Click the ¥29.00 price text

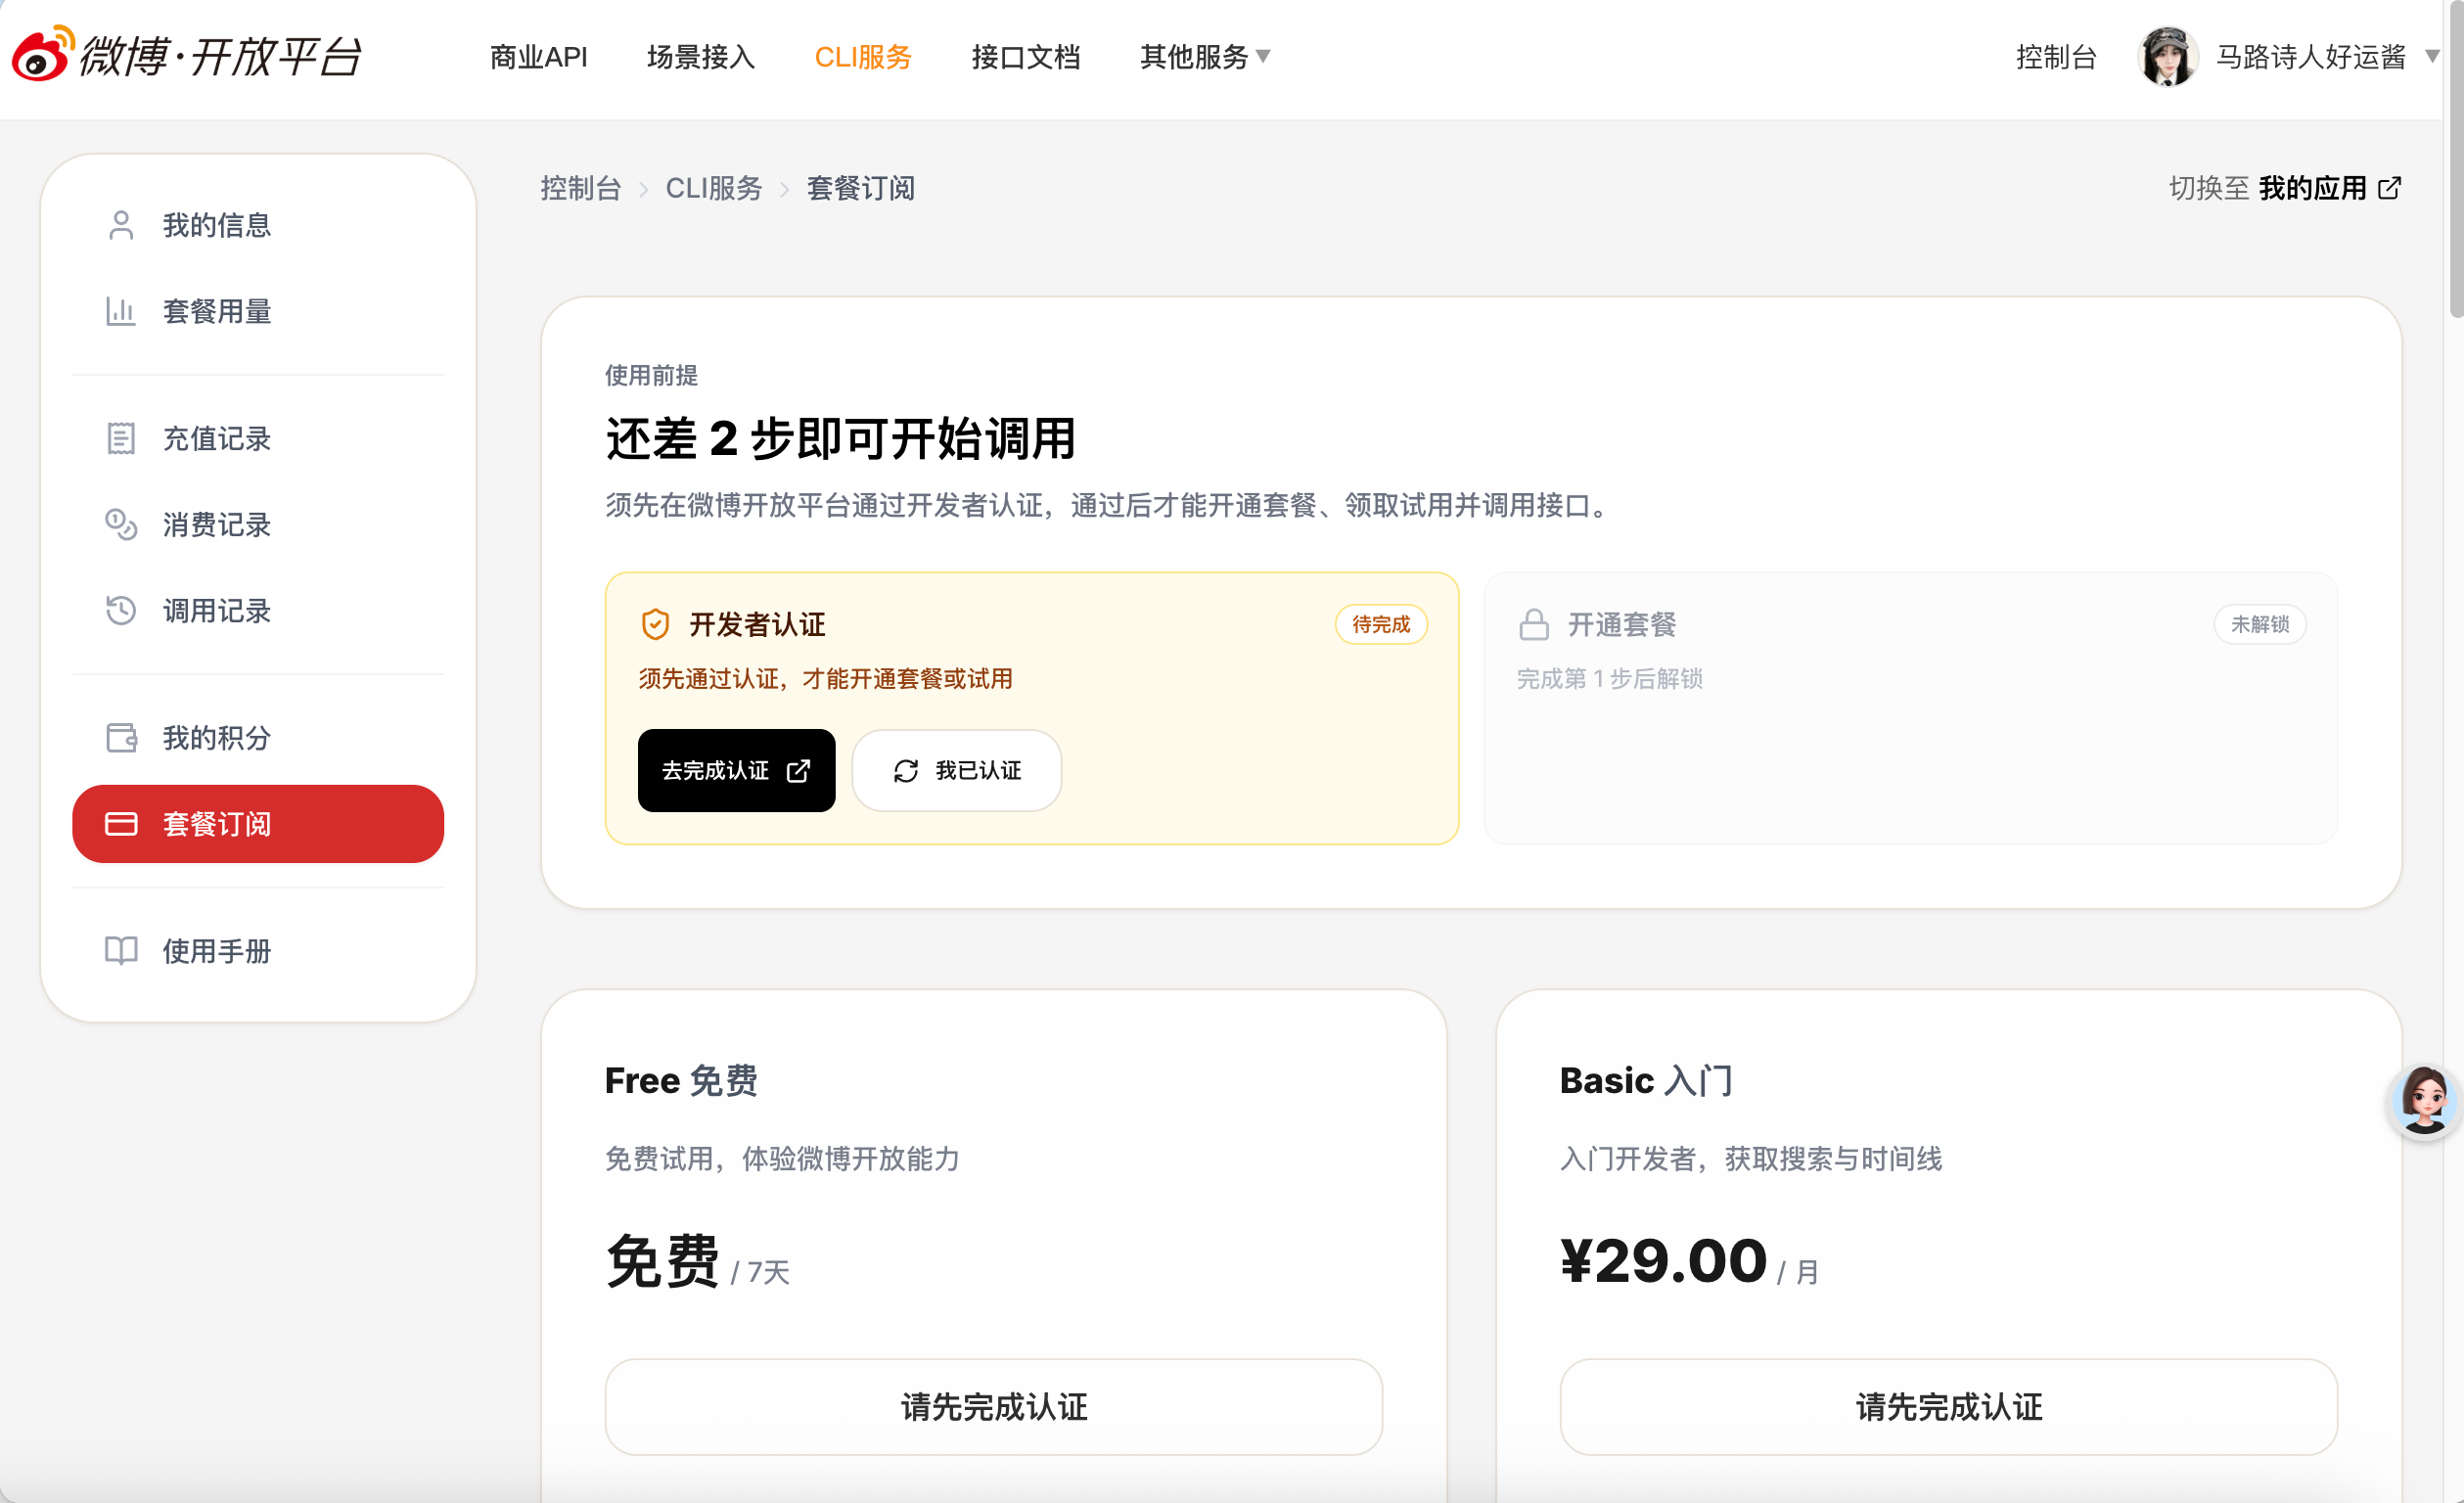pos(1664,1260)
